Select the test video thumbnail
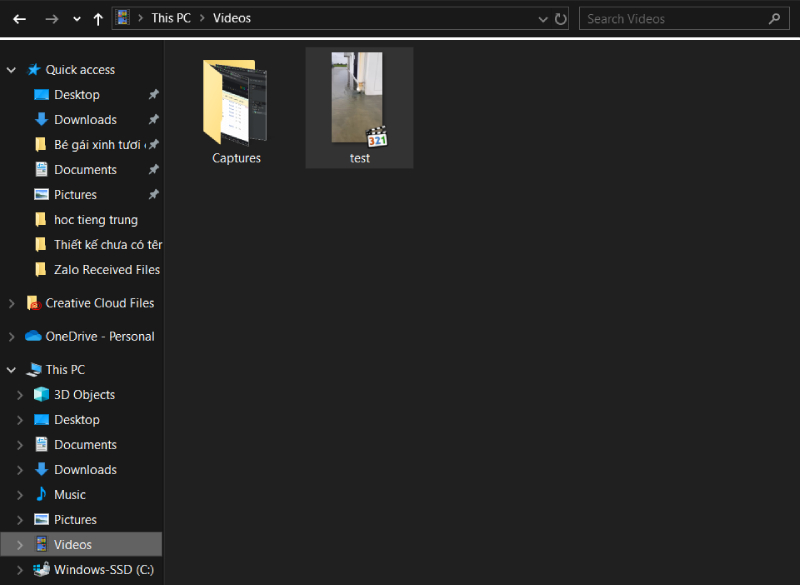The image size is (800, 585). point(358,105)
